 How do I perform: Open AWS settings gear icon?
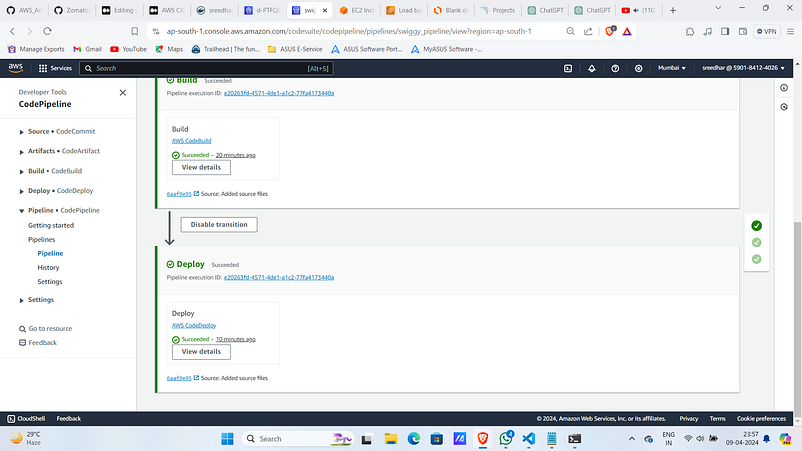[638, 68]
